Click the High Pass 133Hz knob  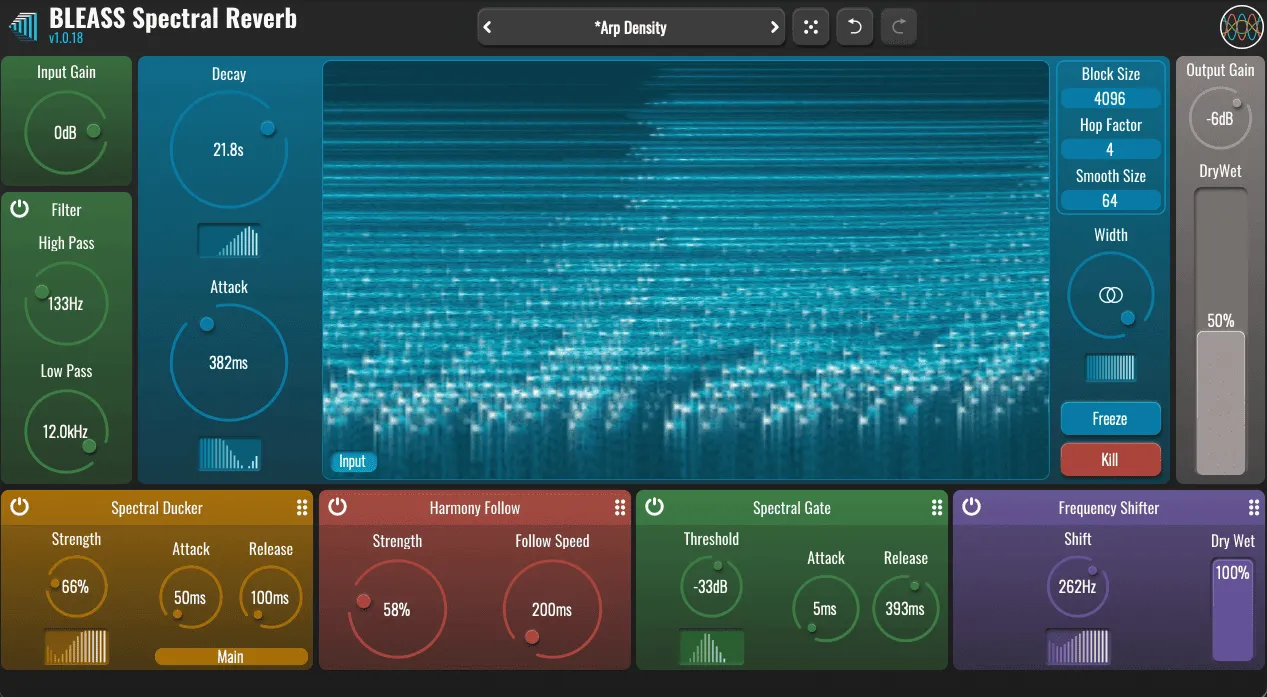[66, 303]
